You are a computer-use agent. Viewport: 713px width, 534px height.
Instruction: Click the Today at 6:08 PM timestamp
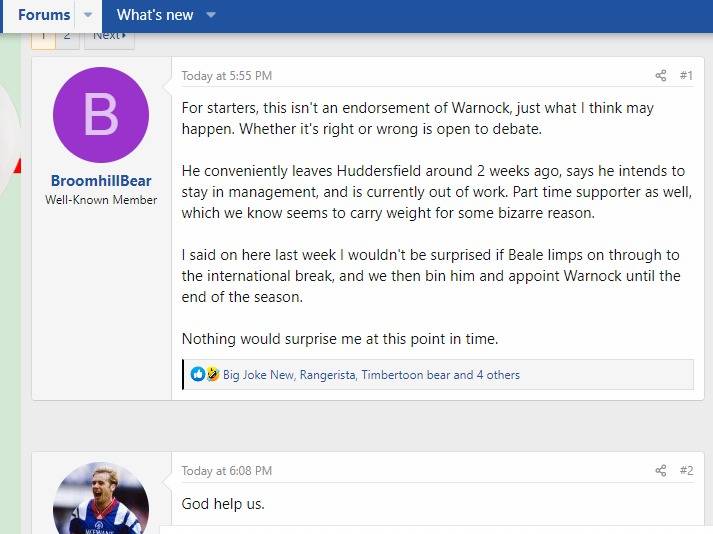click(226, 471)
